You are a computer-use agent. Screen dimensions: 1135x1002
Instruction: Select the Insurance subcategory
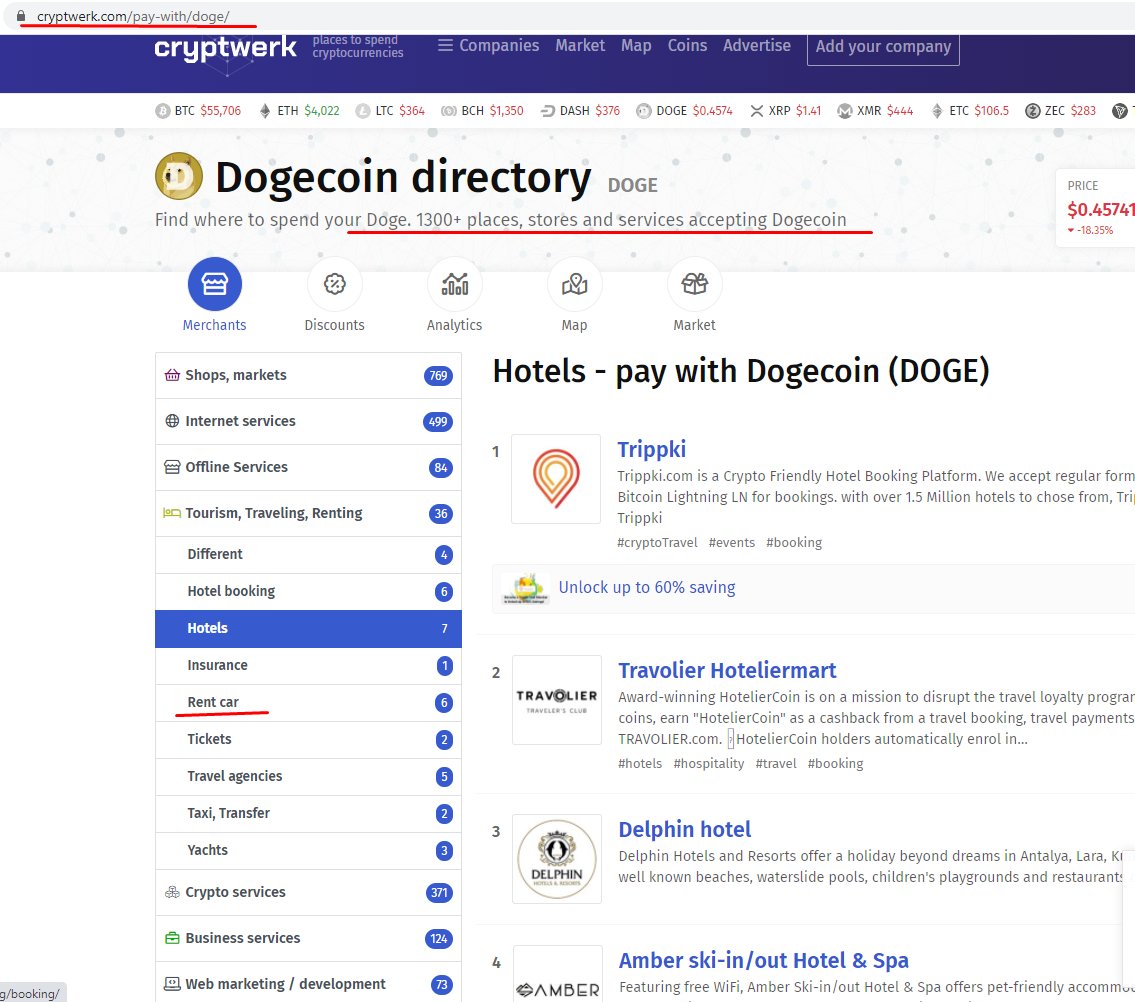pos(308,665)
